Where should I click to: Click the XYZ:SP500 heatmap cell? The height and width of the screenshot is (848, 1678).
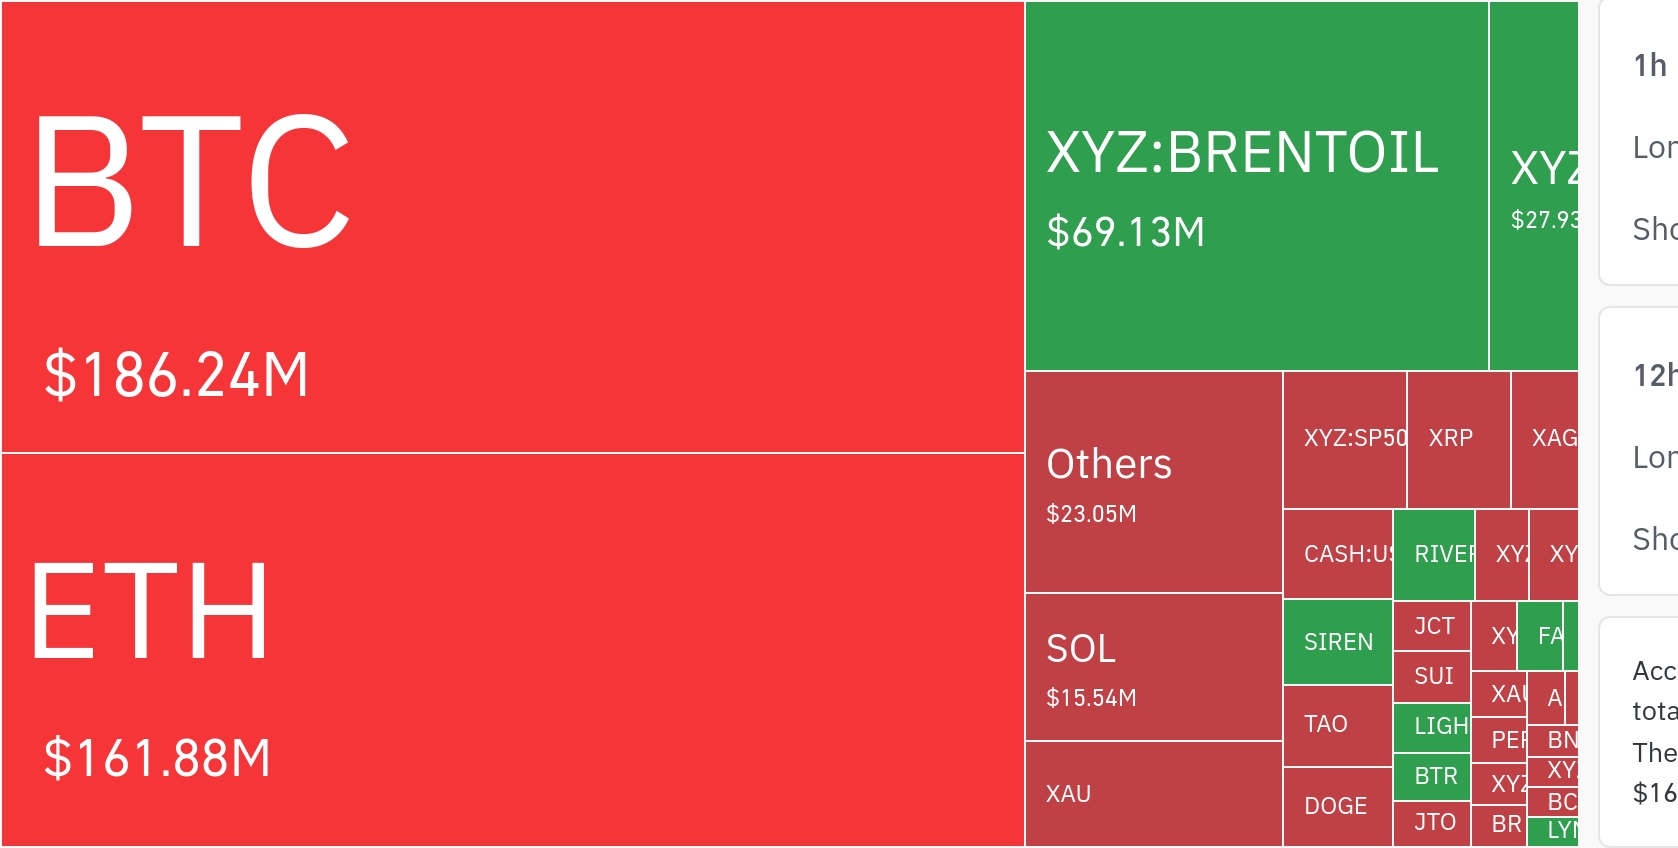pyautogui.click(x=1345, y=439)
